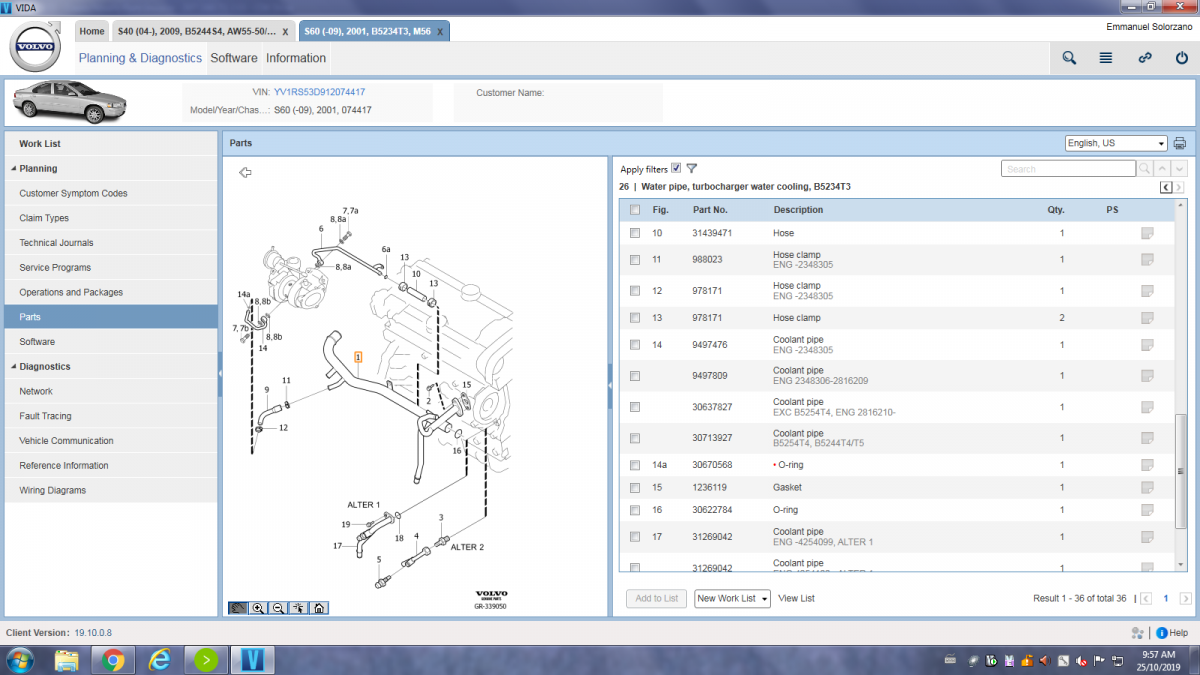This screenshot has width=1200, height=675.
Task: Uncheck the Apply filters checkbox
Action: coord(674,167)
